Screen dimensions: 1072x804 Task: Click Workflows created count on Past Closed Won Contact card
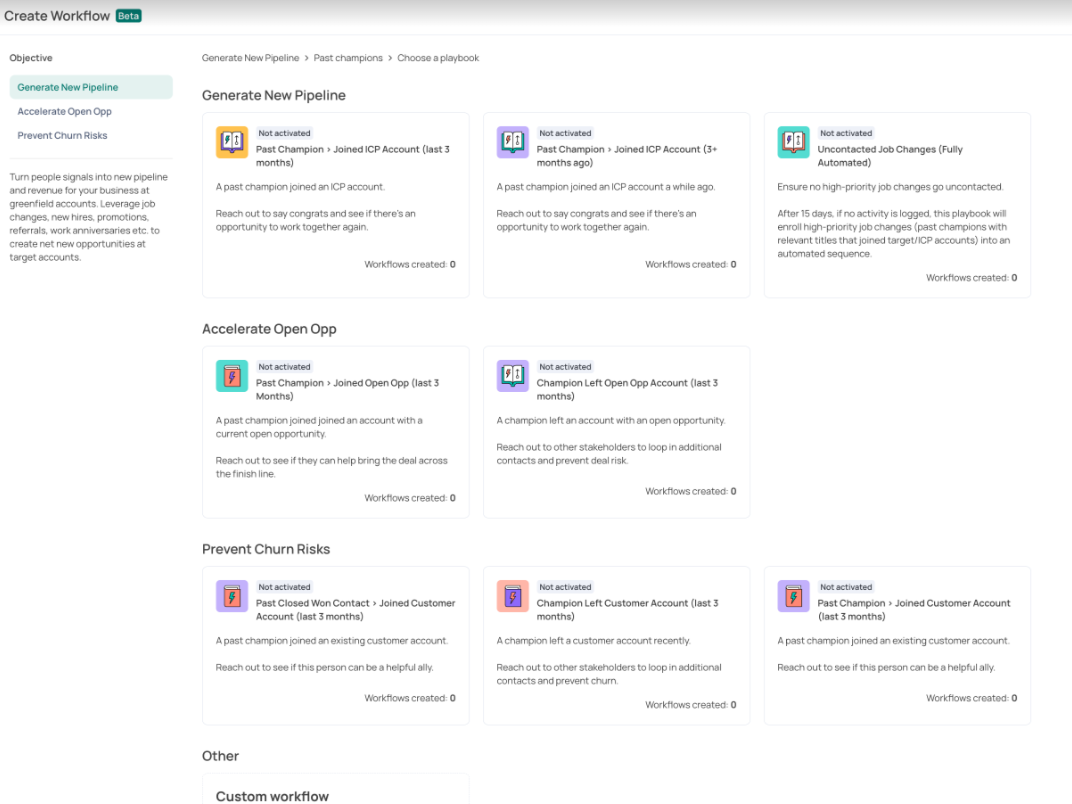pyautogui.click(x=410, y=698)
